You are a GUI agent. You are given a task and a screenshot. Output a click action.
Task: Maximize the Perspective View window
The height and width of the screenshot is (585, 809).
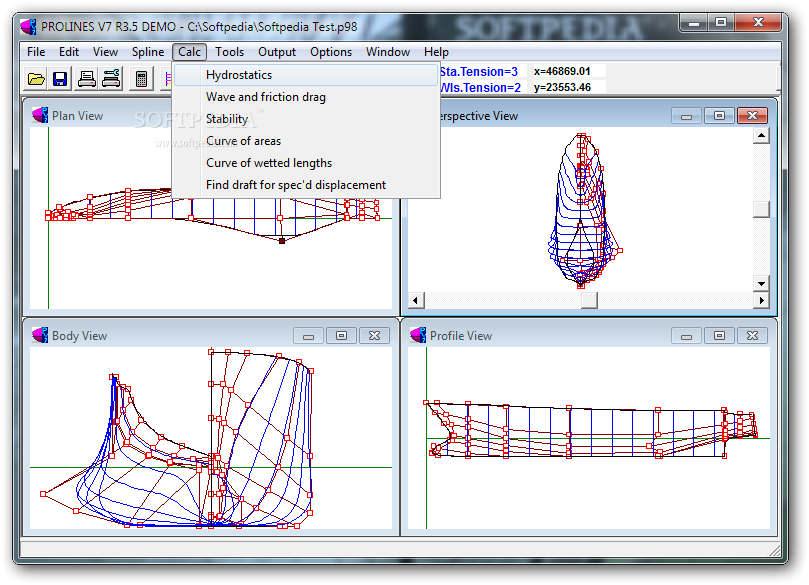[x=719, y=116]
